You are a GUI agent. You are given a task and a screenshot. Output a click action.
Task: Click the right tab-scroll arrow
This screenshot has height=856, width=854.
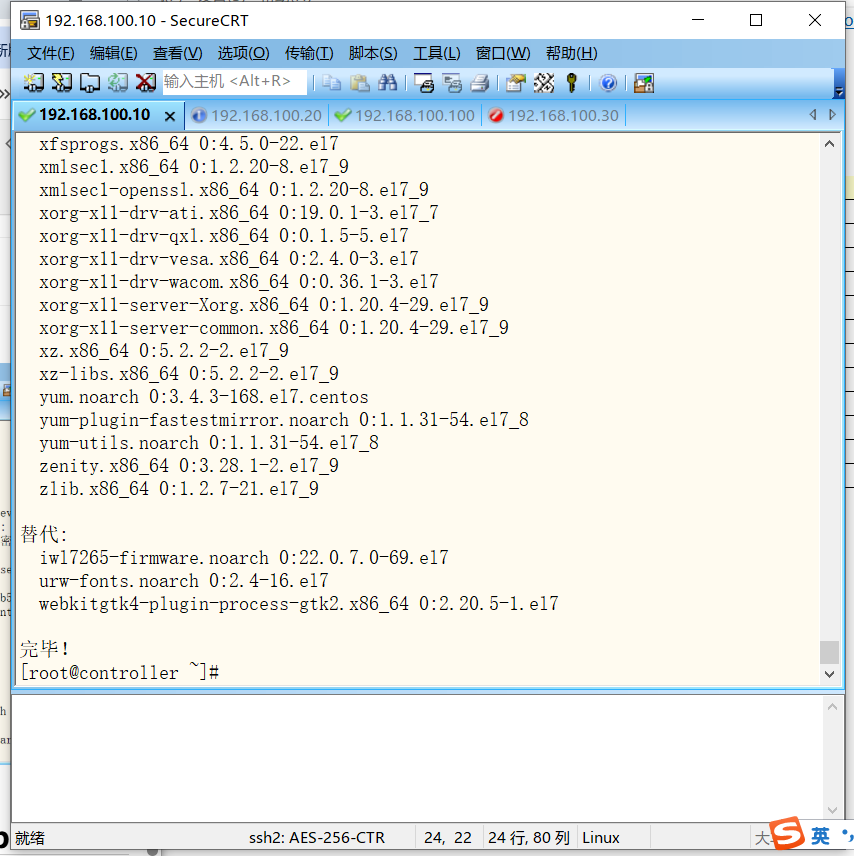pyautogui.click(x=831, y=115)
